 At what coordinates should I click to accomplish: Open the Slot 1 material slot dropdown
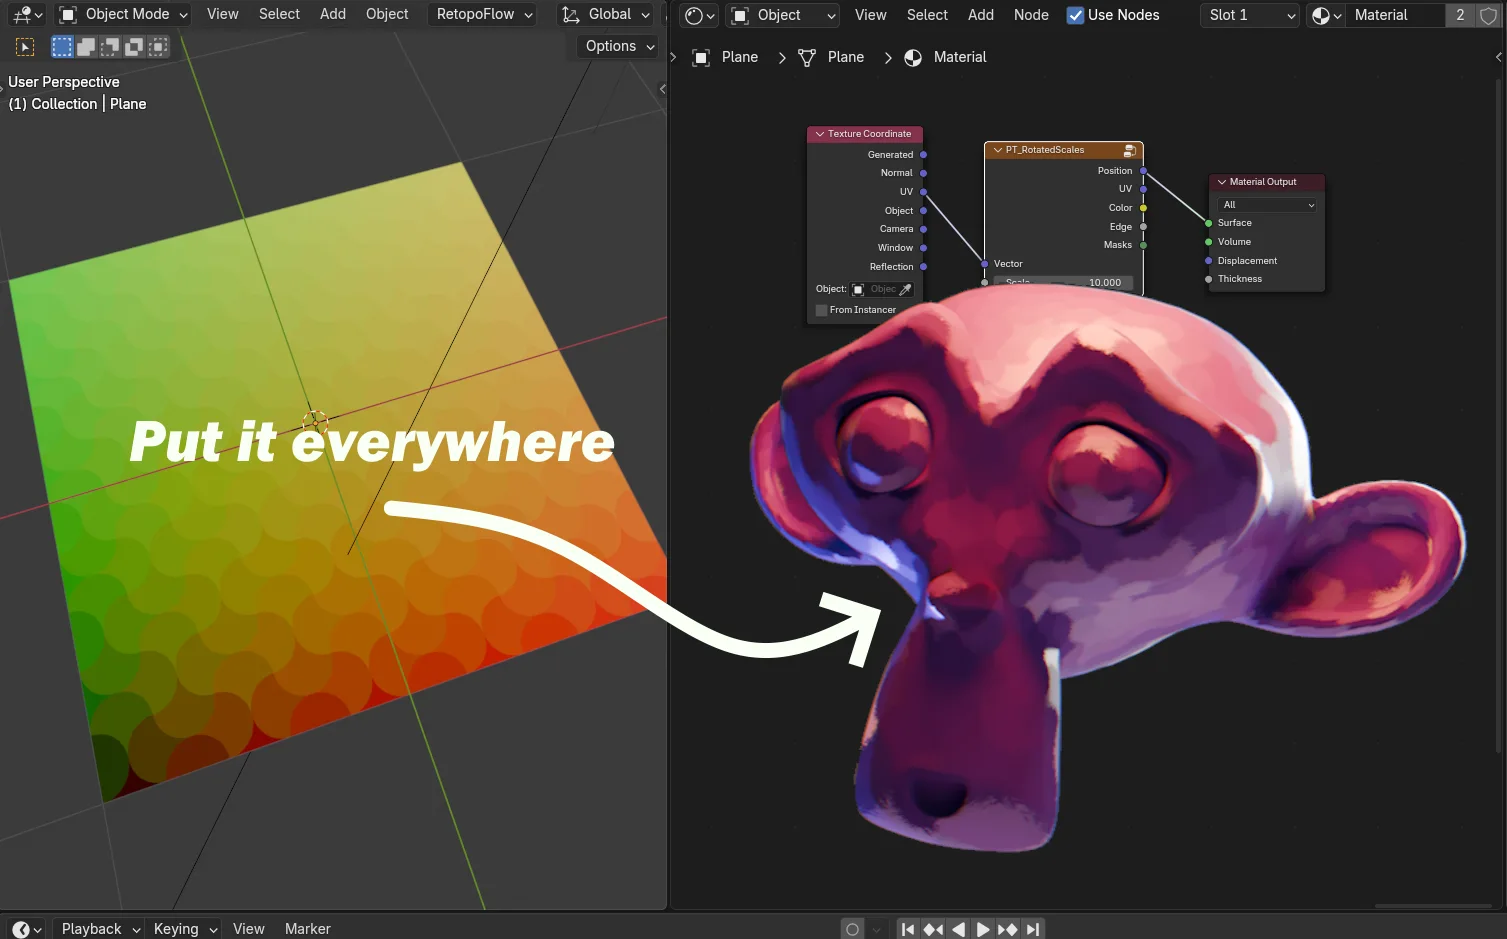coord(1248,15)
